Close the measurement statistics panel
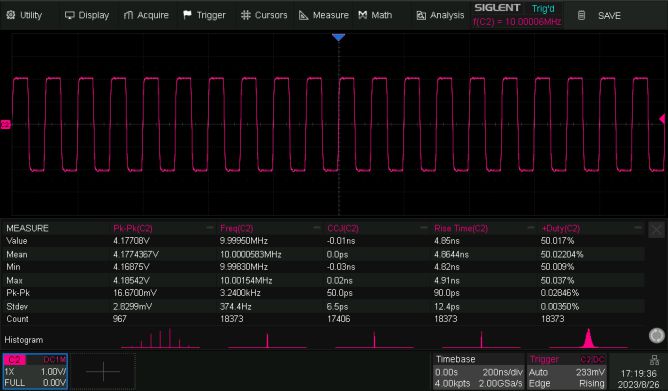The image size is (668, 391). click(656, 230)
